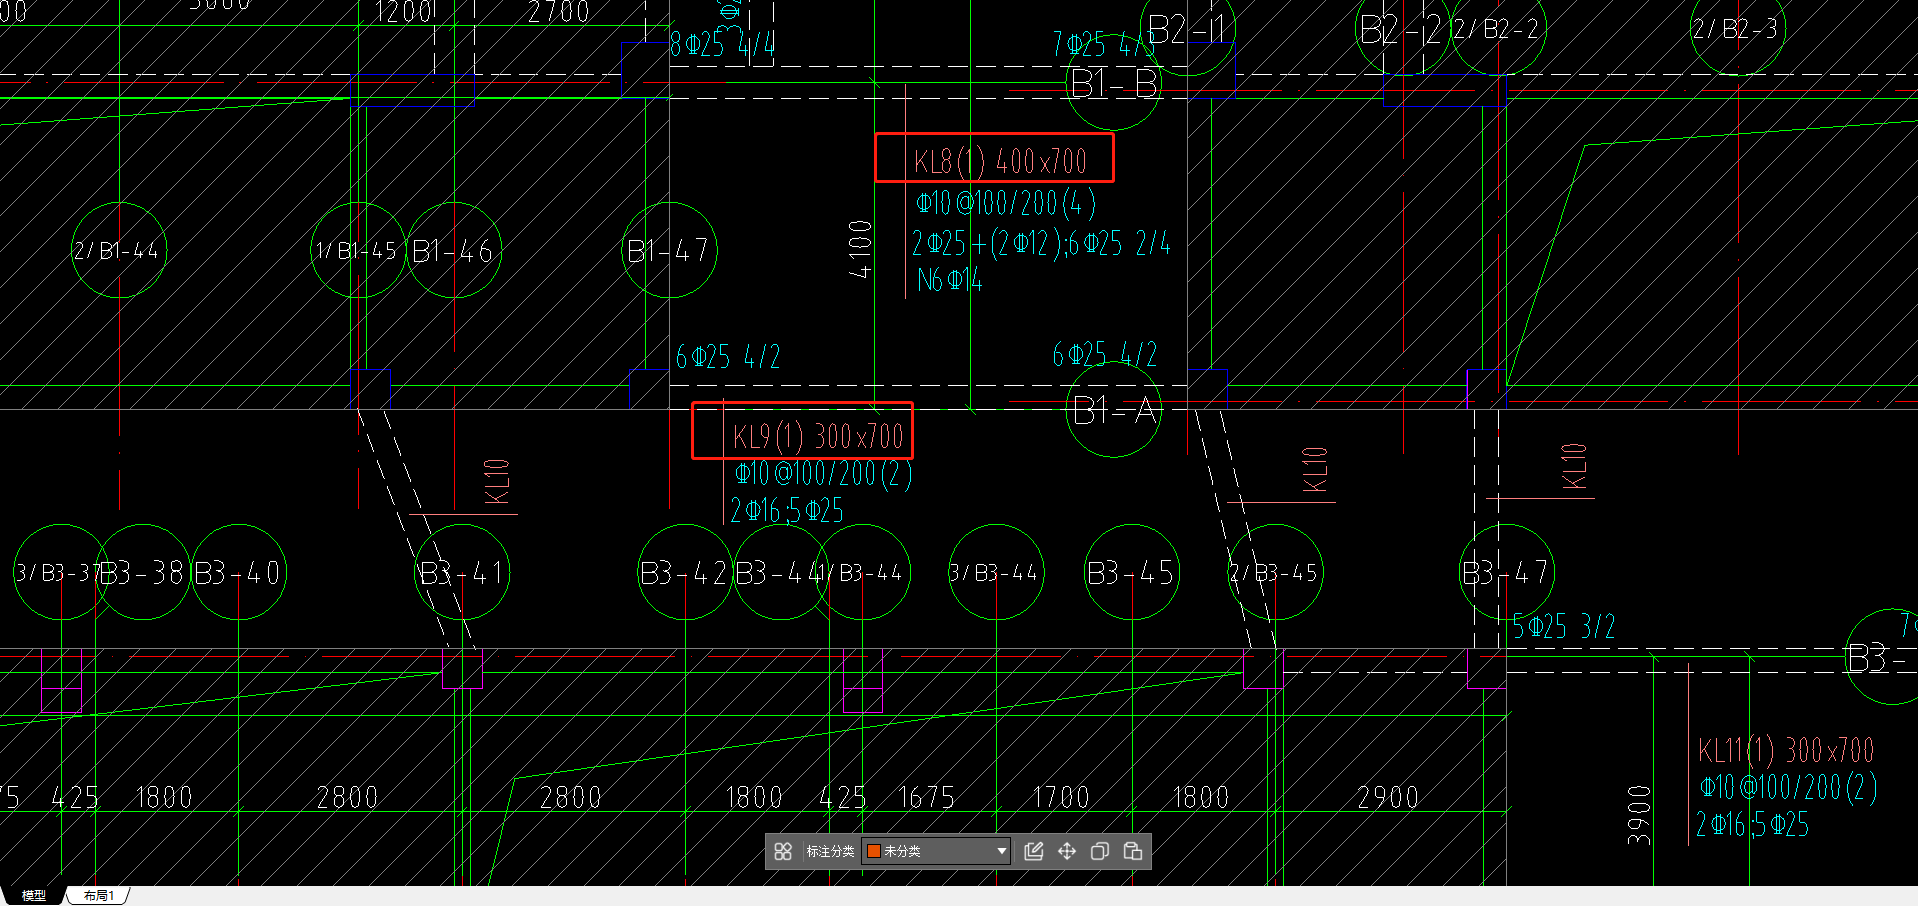Viewport: 1918px width, 906px height.
Task: Click the Φ10@100/200(2) text under KL9
Action: (823, 473)
